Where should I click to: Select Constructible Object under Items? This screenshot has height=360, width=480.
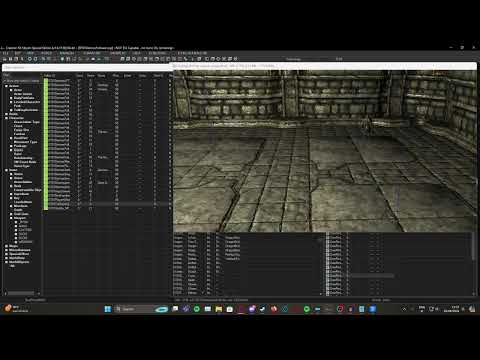coord(28,190)
